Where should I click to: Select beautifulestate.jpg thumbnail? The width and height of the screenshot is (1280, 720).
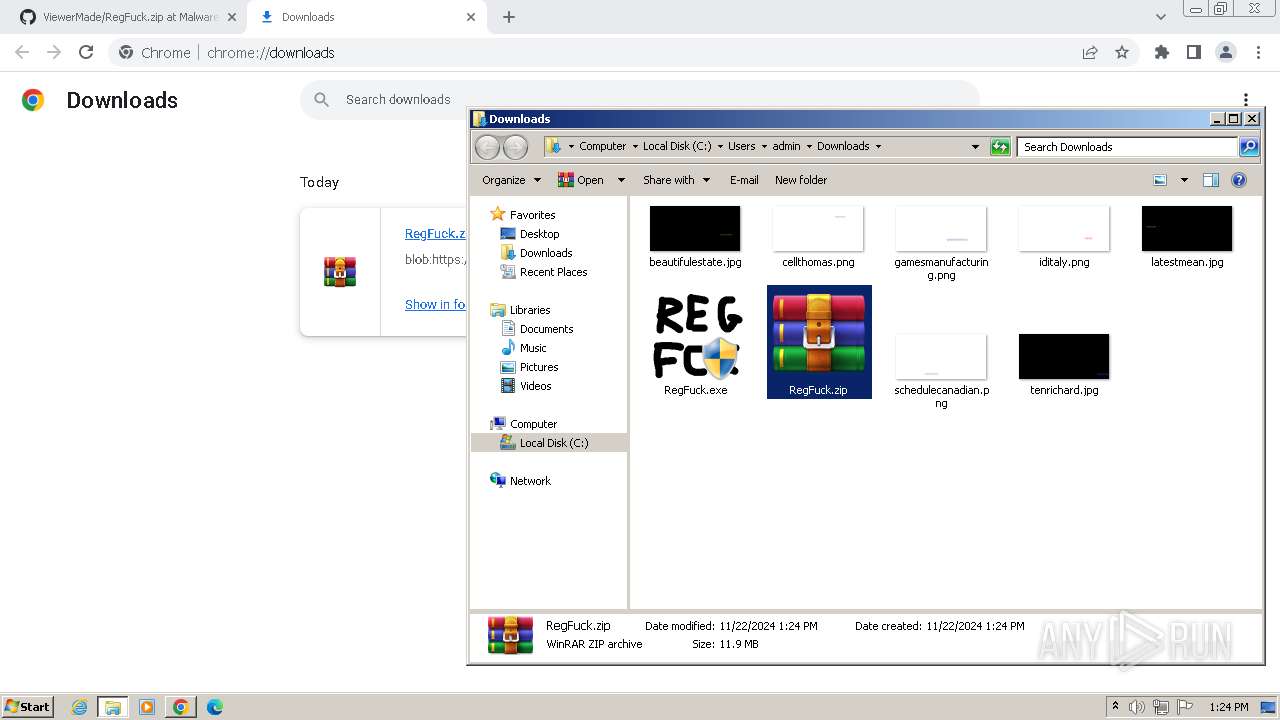point(695,229)
